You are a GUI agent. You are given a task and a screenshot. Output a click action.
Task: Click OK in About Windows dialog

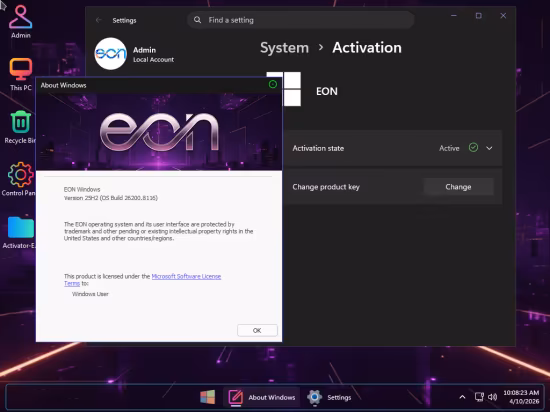point(257,330)
